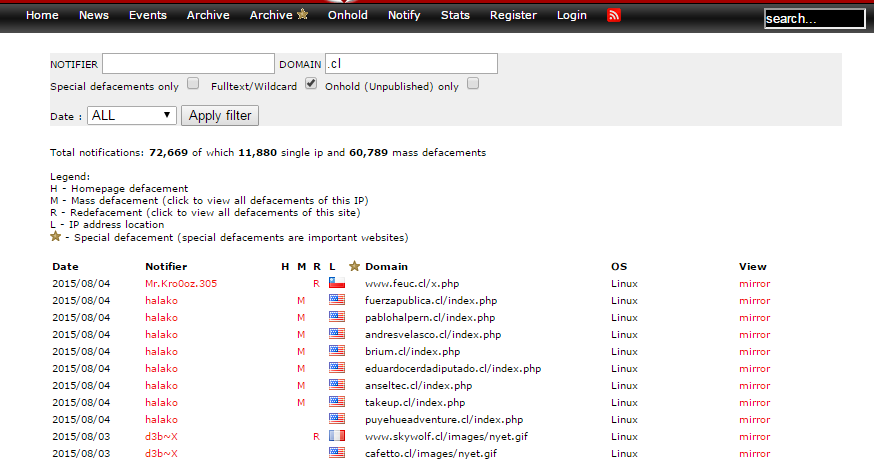Click US flag in takeup.cl row
The width and height of the screenshot is (874, 459).
tap(337, 402)
